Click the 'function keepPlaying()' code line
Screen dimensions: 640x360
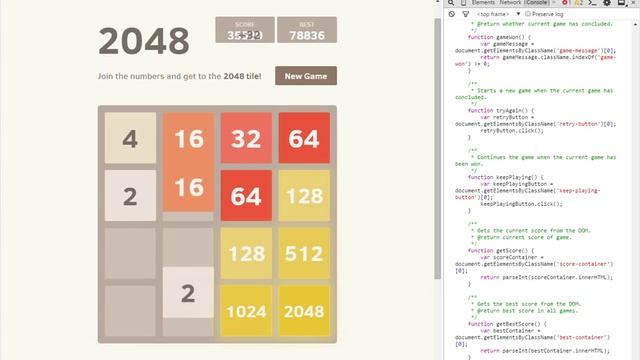(506, 178)
